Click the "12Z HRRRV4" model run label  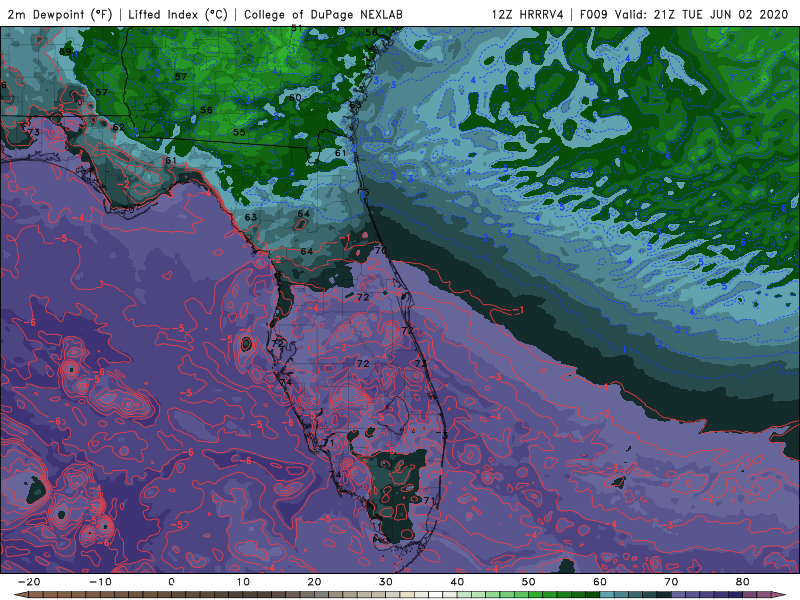coord(528,14)
